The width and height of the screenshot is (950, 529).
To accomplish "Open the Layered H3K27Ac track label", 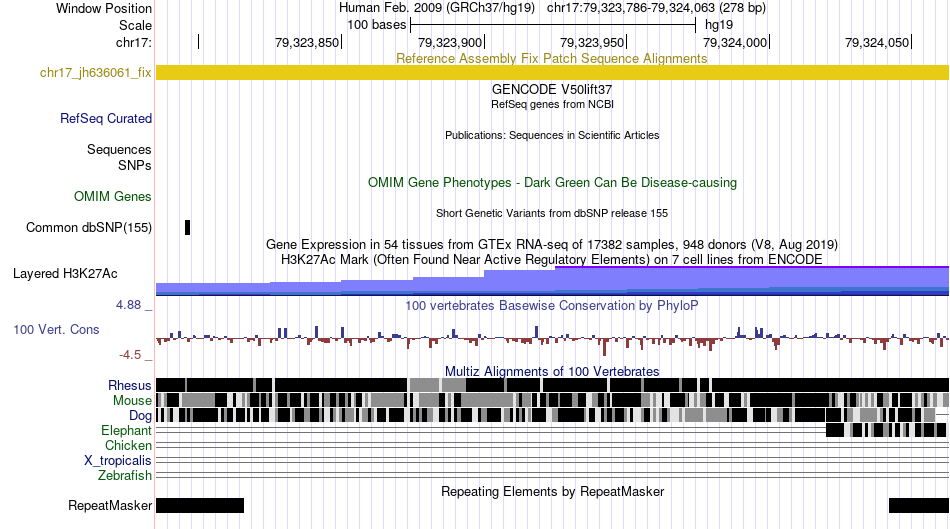I will coord(65,273).
